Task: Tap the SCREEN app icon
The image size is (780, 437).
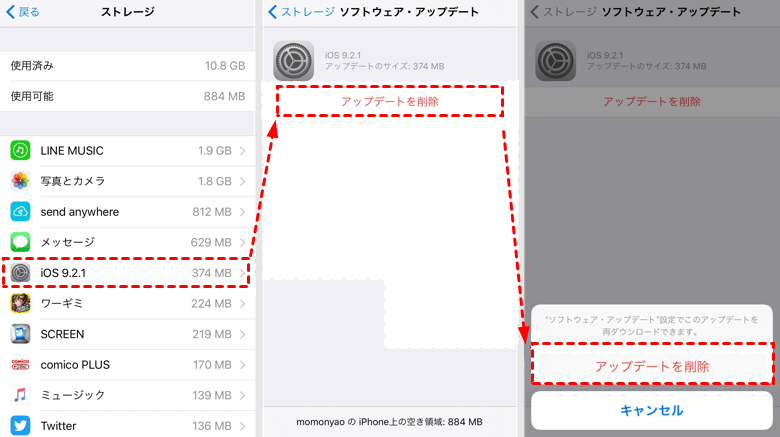Action: 20,334
